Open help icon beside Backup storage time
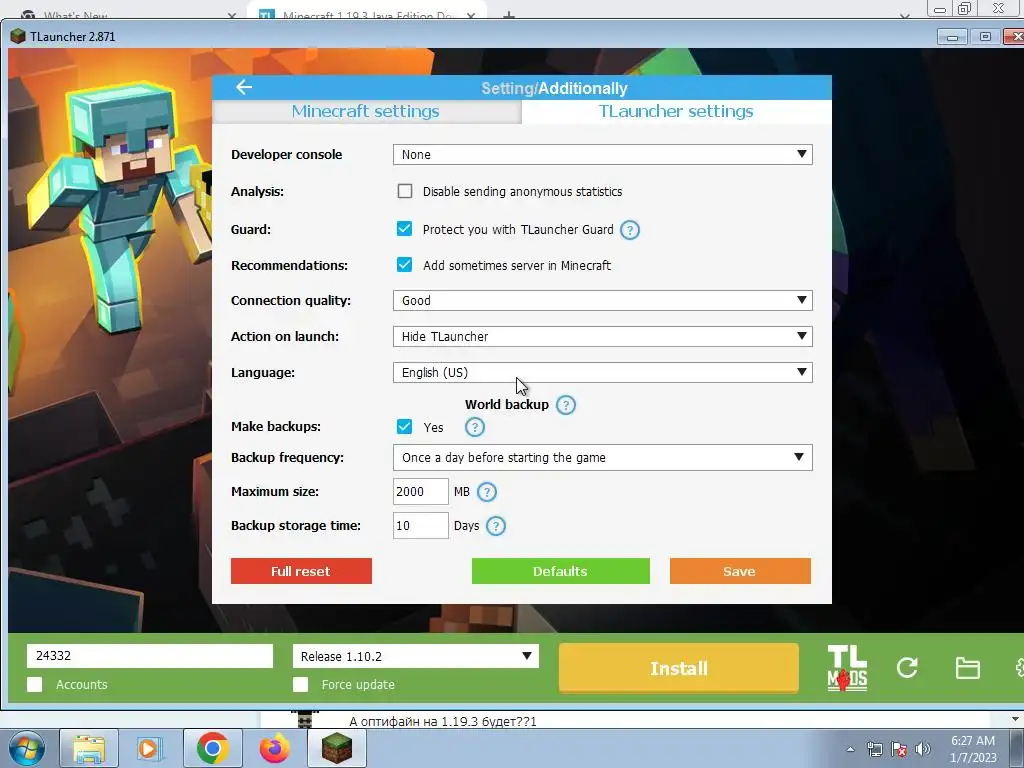 (x=496, y=526)
